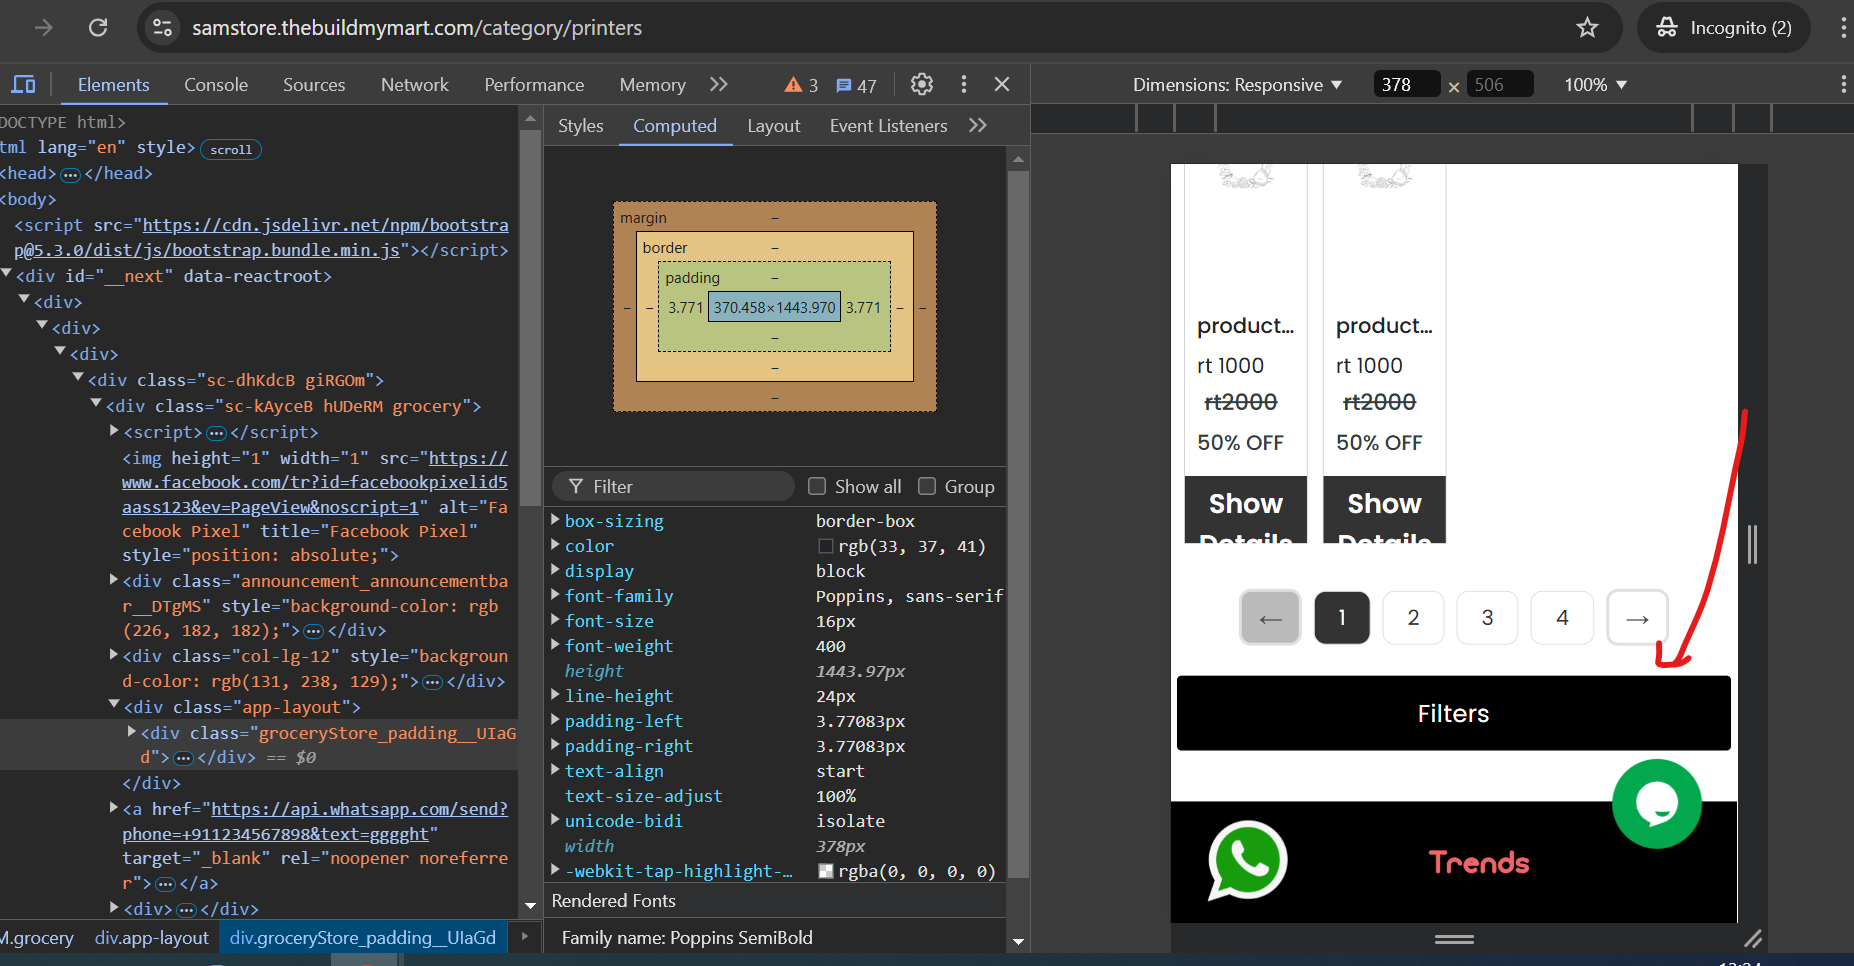Expand the padding-left computed property

coord(556,720)
